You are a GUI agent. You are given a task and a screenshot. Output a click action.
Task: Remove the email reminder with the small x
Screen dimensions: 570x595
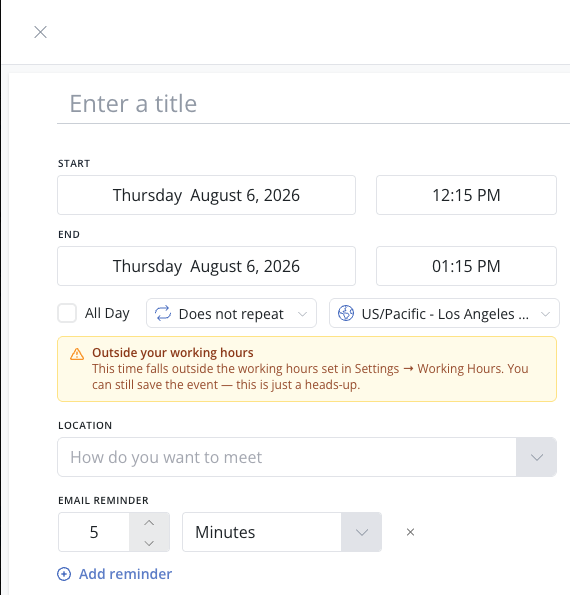(x=410, y=532)
